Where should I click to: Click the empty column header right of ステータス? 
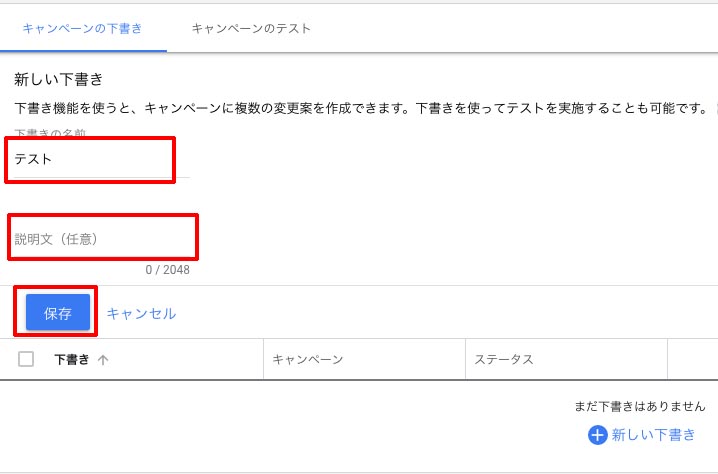693,360
